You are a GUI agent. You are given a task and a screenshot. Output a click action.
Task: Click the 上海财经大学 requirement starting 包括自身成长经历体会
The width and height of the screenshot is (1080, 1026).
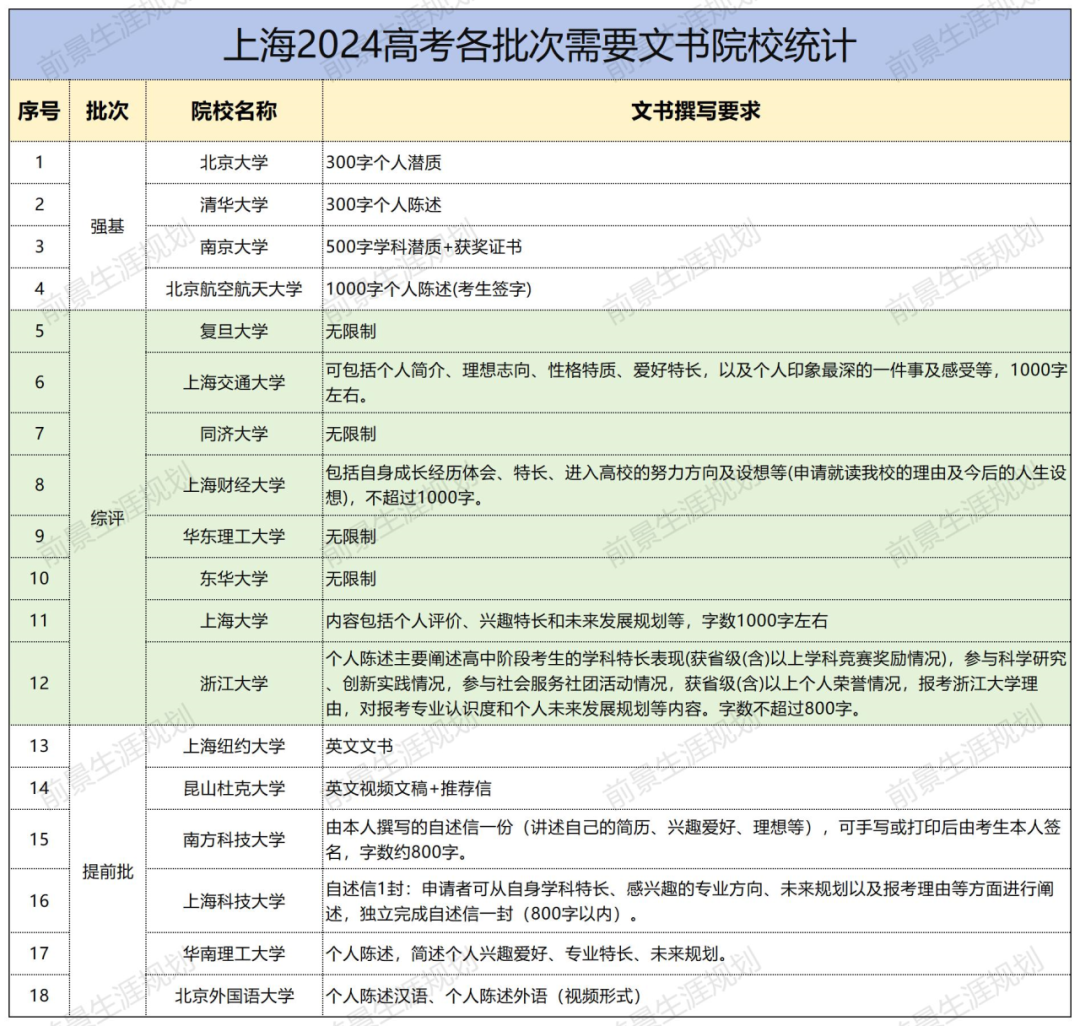tap(696, 485)
